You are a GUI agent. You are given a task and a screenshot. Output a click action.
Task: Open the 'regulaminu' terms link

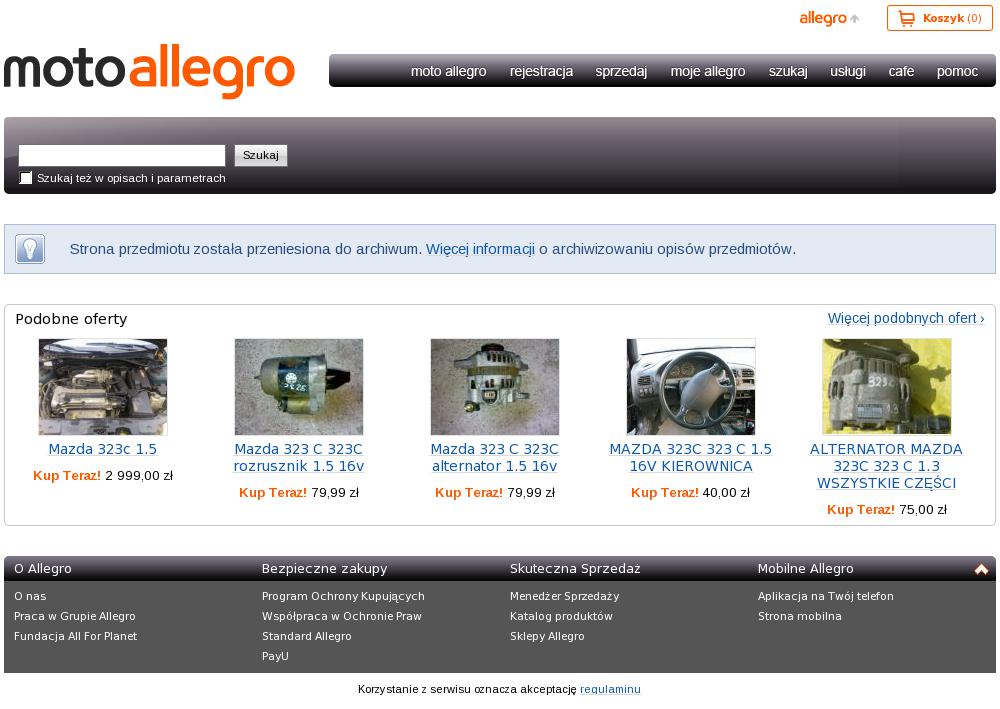[x=610, y=689]
